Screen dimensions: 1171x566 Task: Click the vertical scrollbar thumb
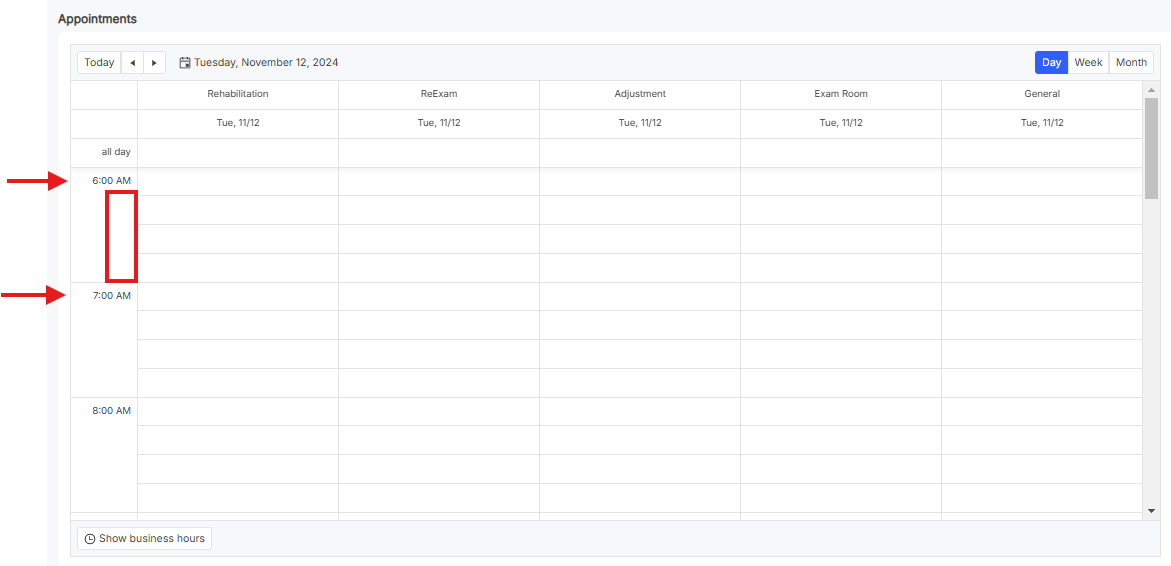1151,148
